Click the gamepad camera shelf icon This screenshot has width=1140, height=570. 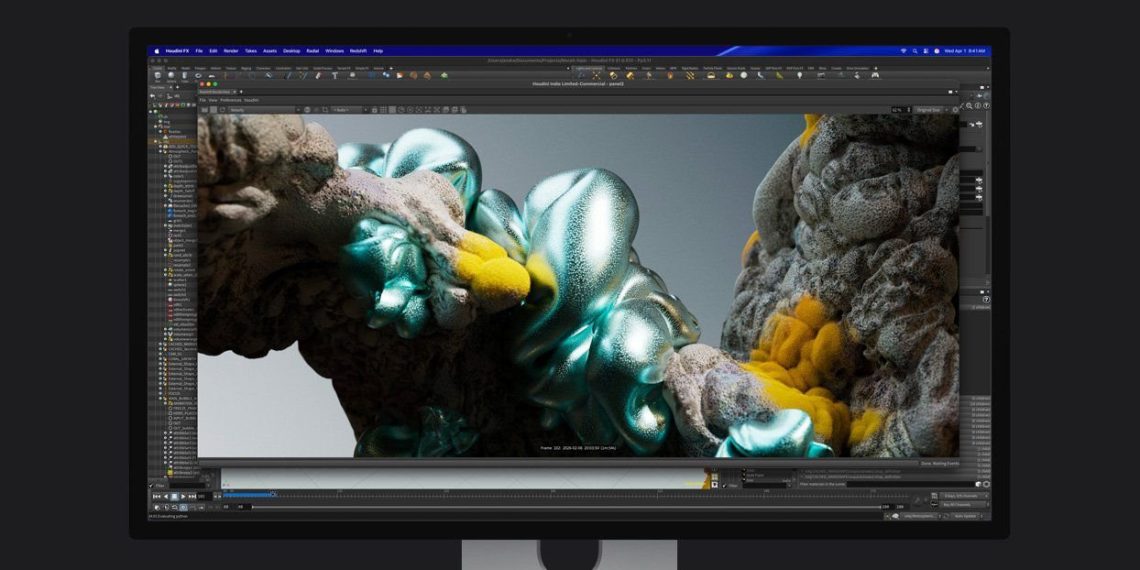875,75
